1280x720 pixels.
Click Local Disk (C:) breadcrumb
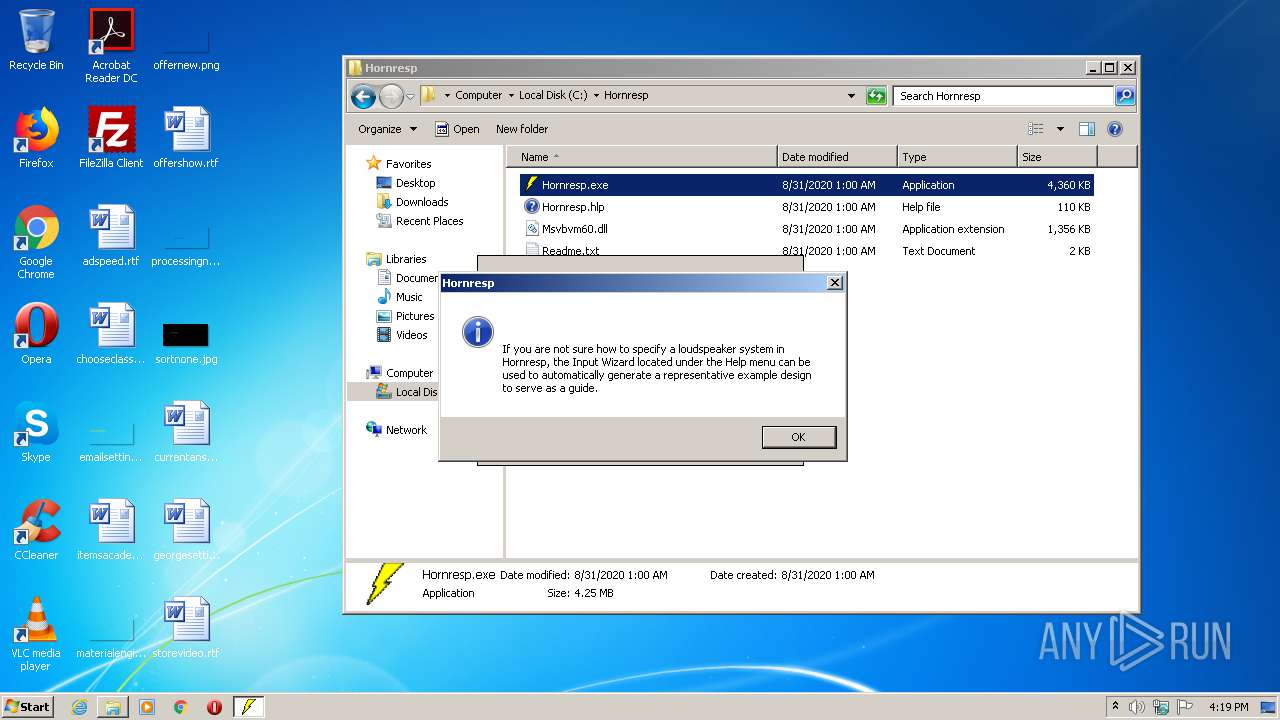tap(552, 96)
